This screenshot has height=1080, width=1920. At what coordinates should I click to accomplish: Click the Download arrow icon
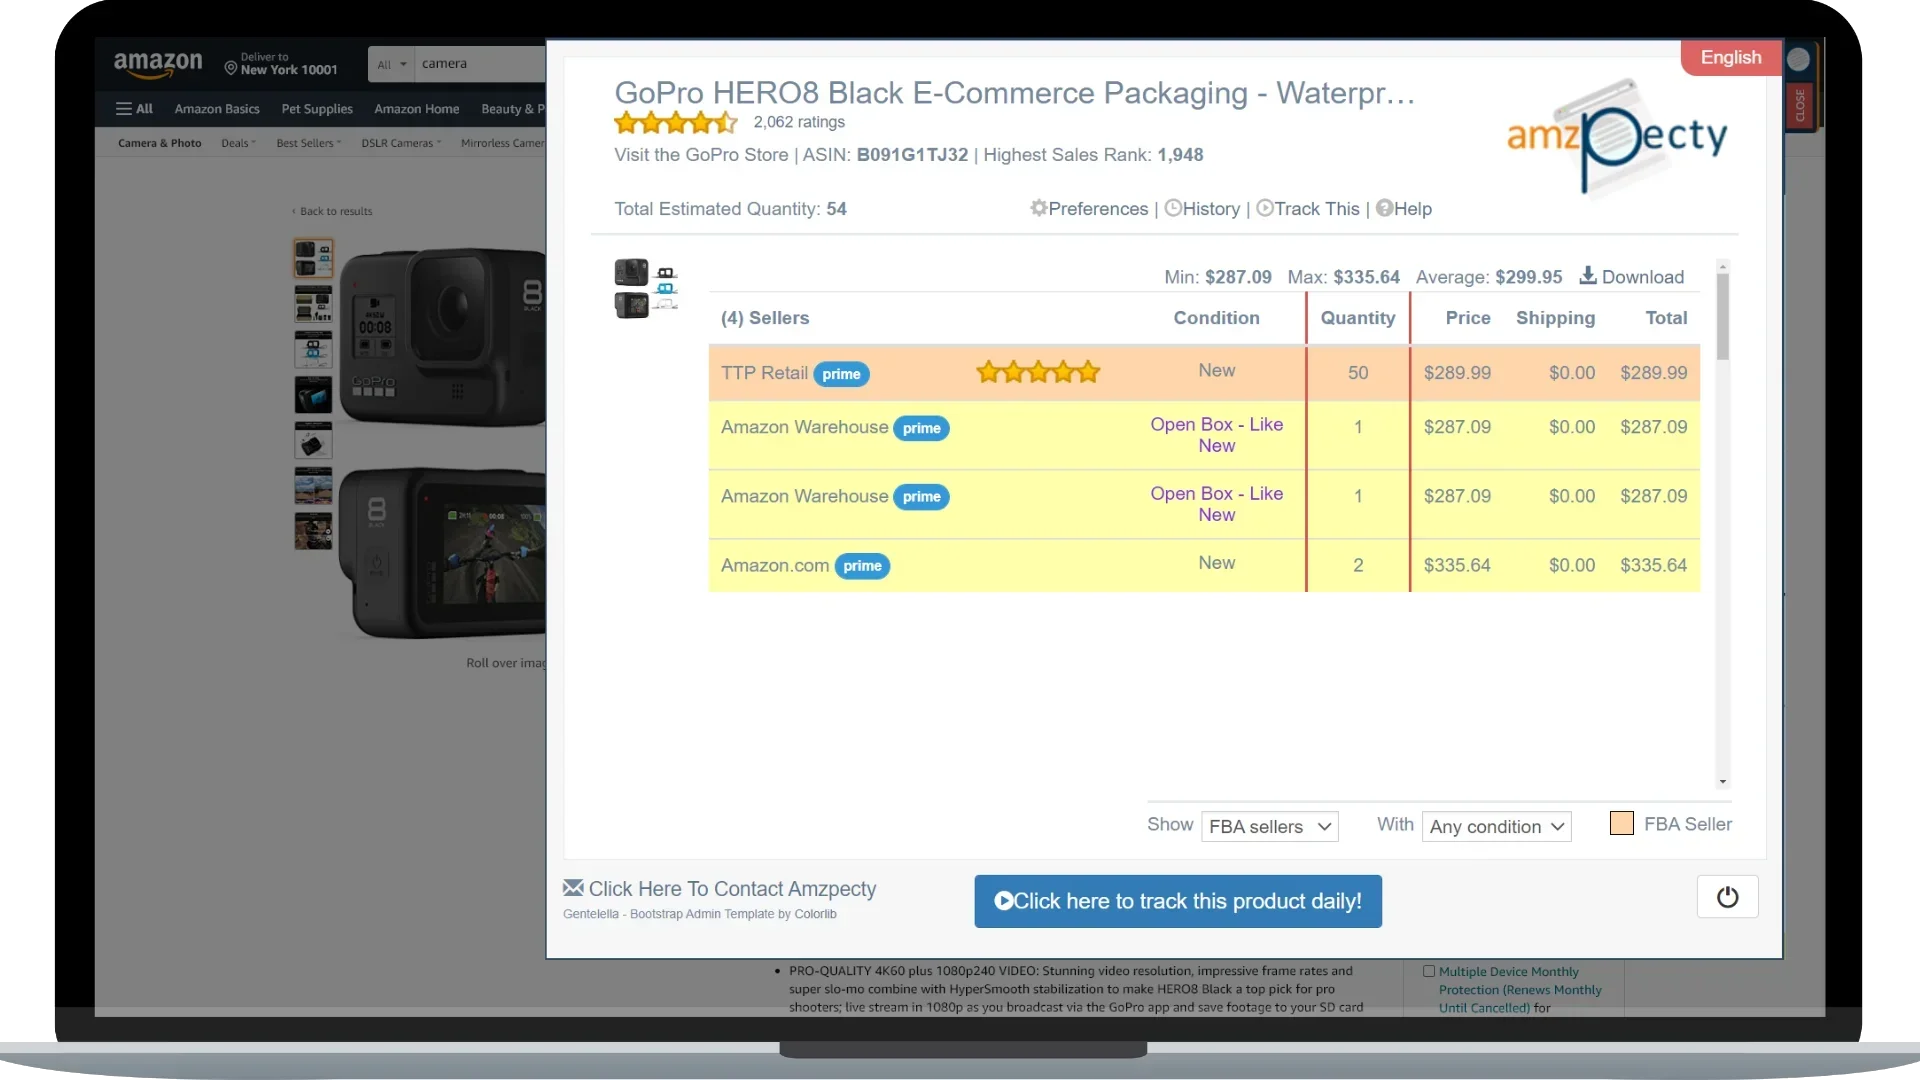tap(1588, 275)
